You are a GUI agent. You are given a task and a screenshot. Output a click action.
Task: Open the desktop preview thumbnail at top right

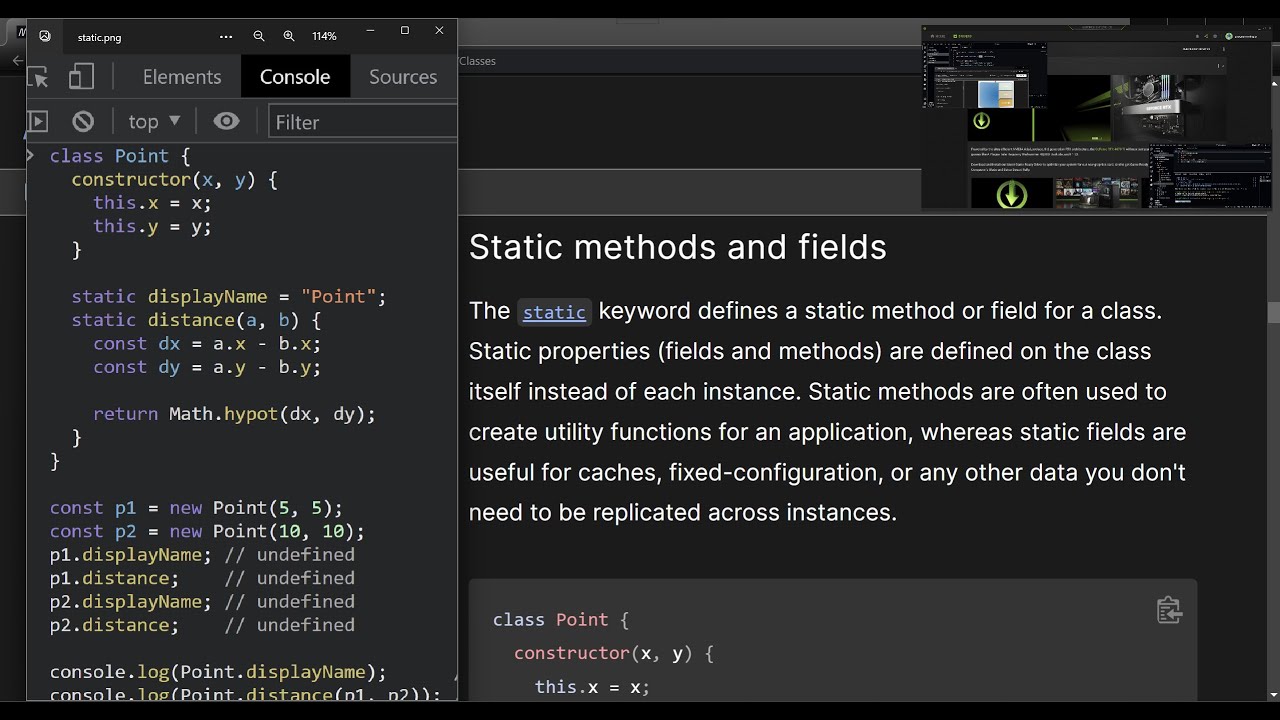1096,117
